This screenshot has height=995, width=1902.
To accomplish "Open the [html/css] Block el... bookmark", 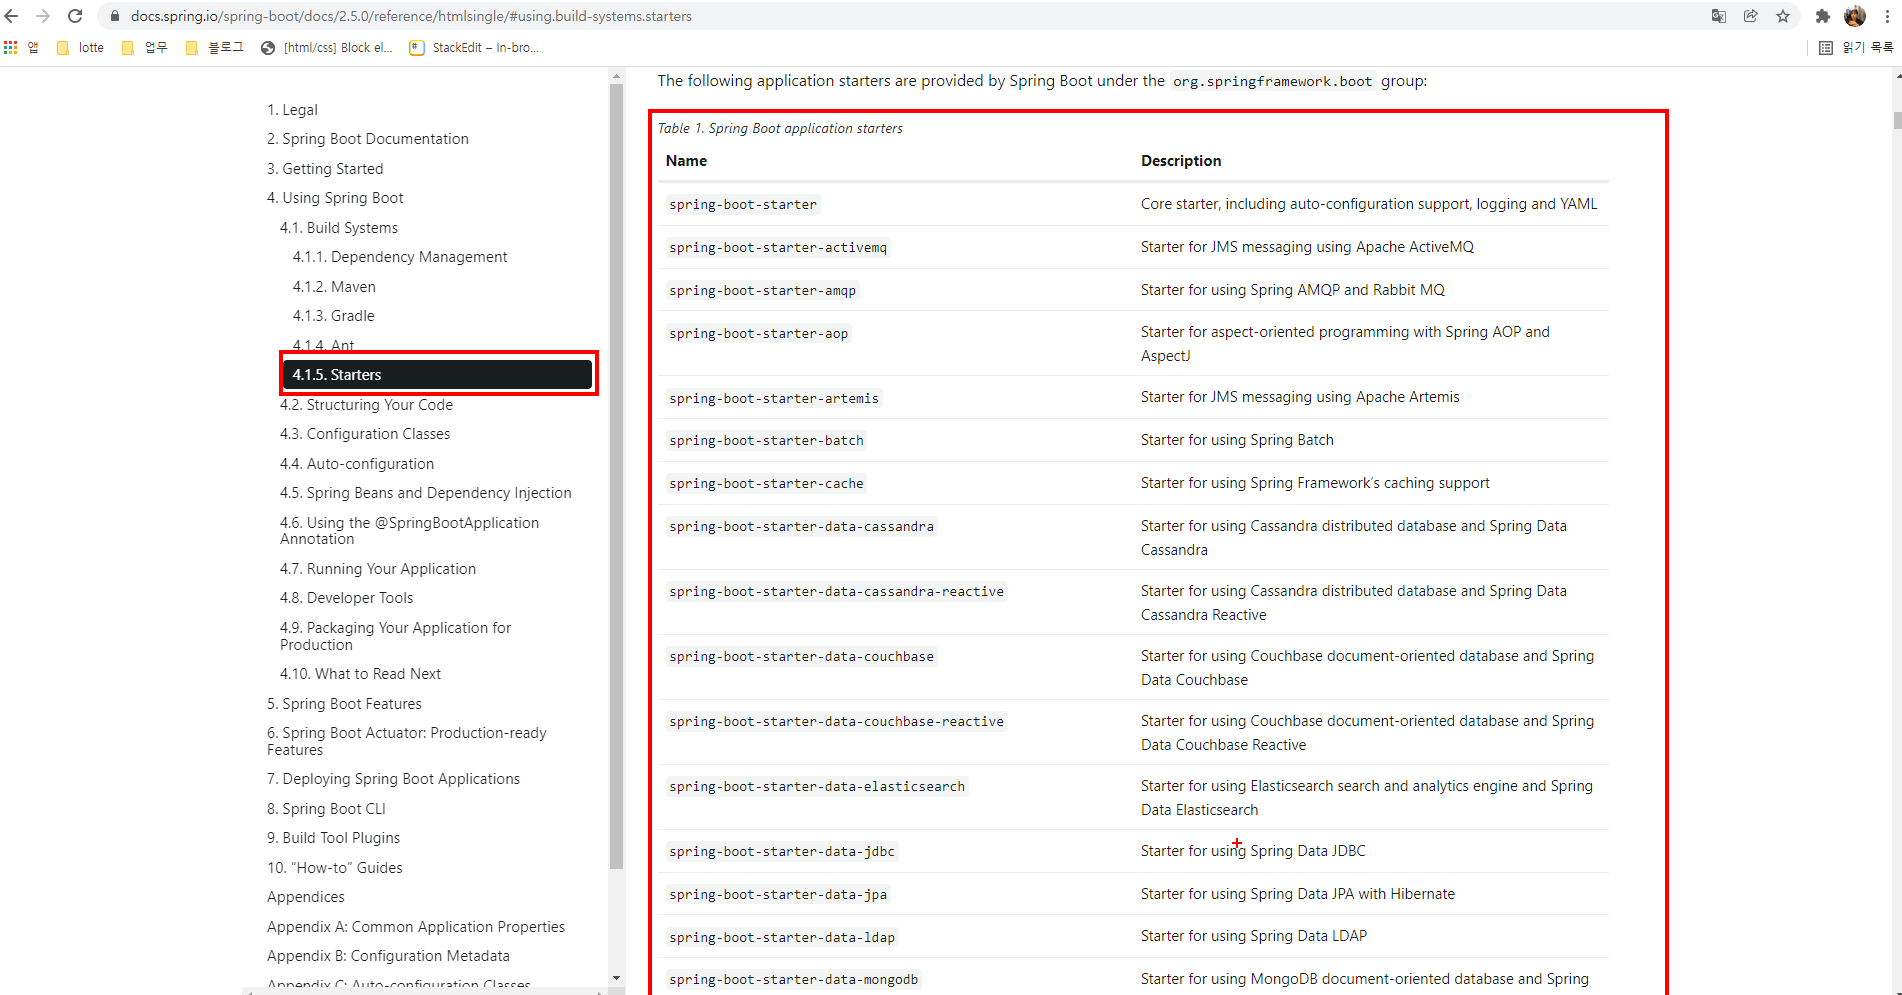I will 327,47.
